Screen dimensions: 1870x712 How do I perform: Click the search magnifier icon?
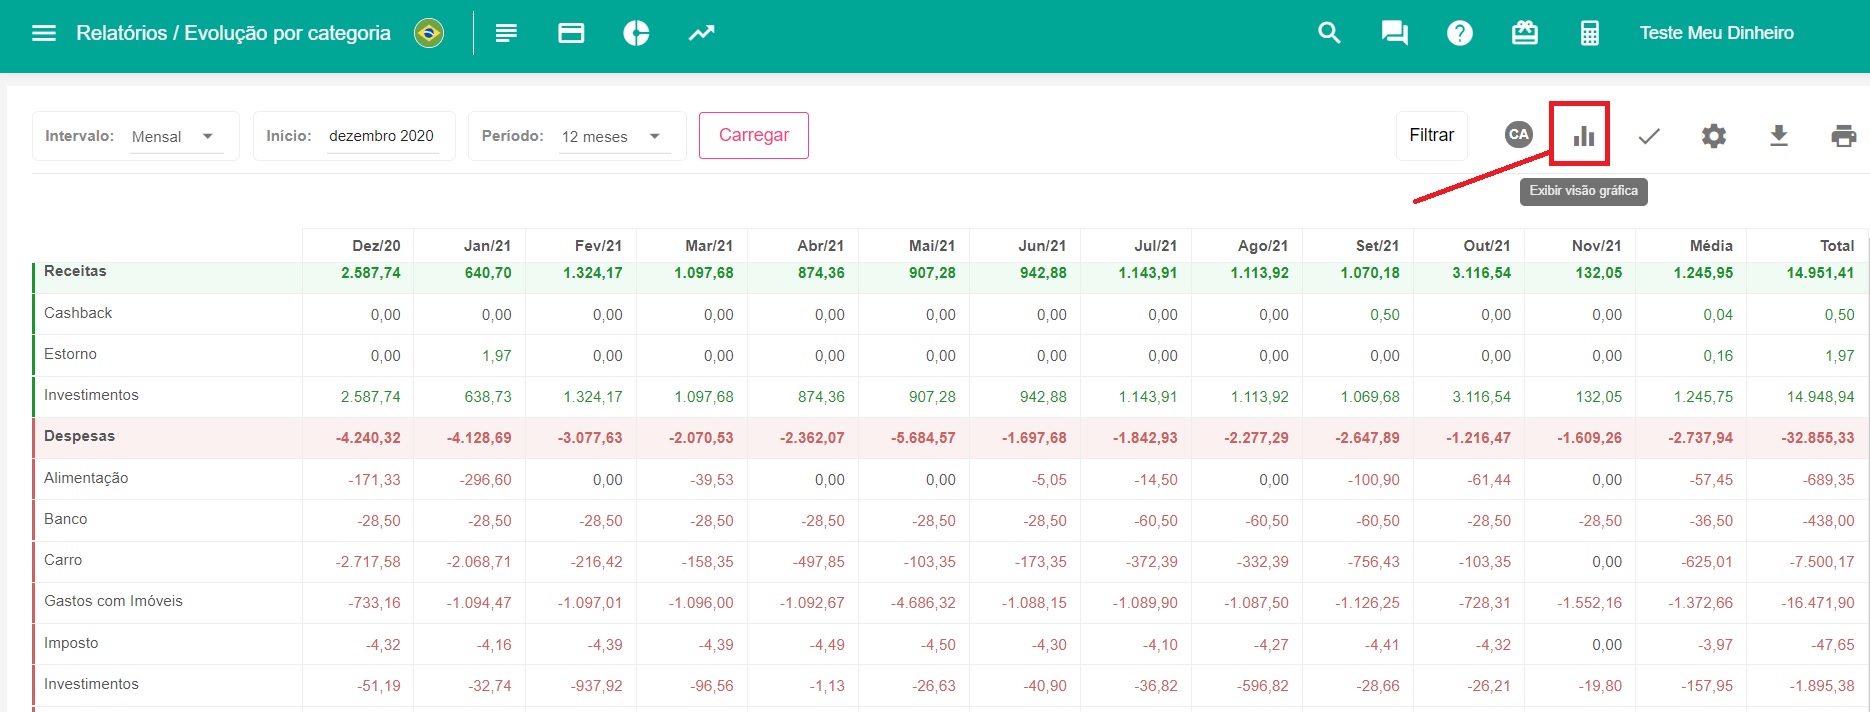tap(1329, 33)
